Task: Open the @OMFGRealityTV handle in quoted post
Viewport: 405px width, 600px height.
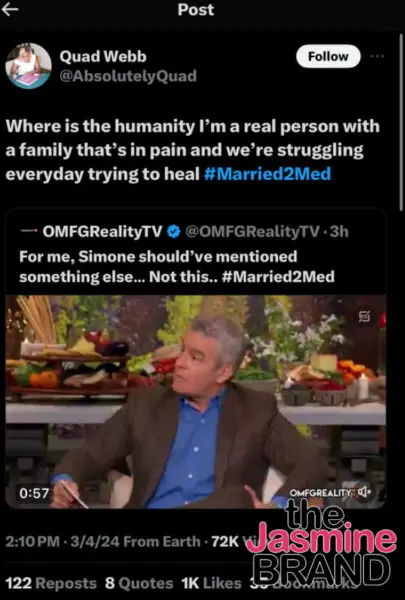Action: [252, 232]
